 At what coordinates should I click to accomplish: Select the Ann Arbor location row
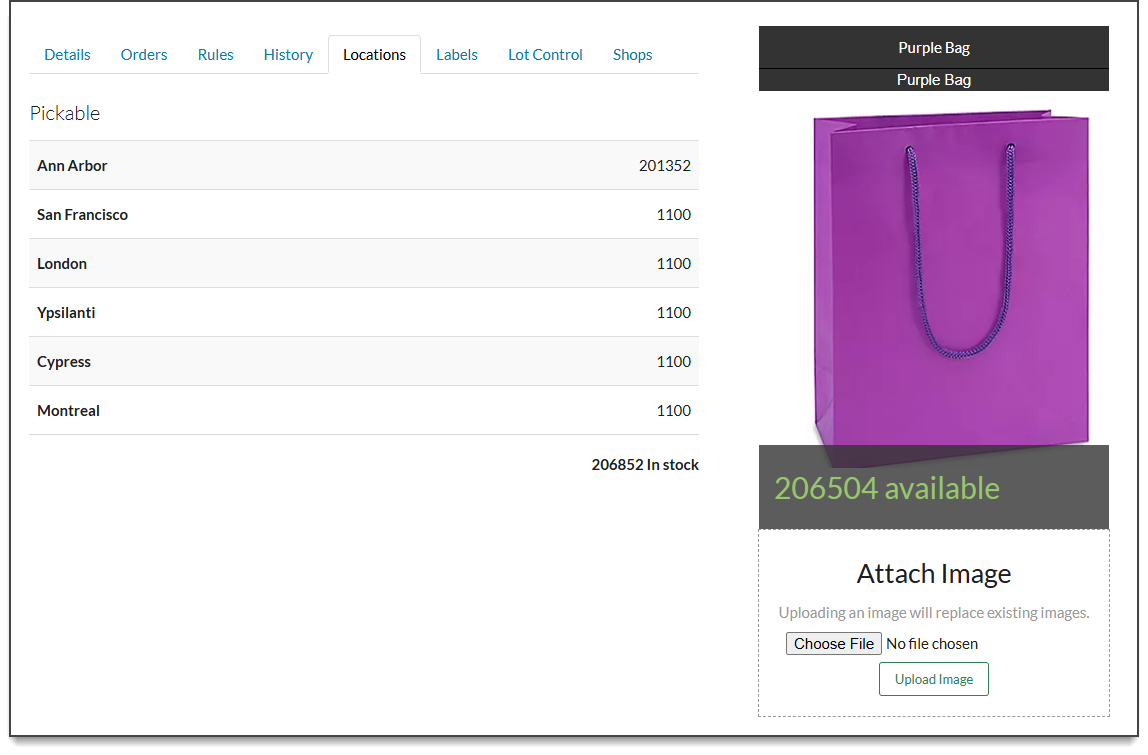(364, 166)
